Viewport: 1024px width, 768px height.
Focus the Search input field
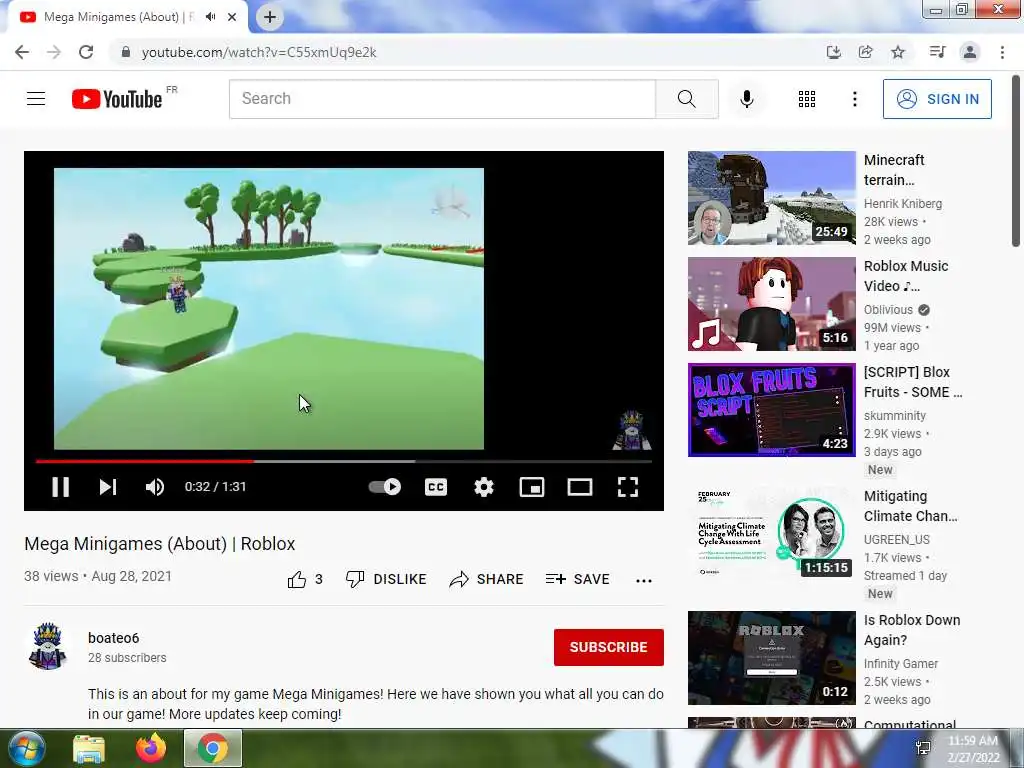pos(442,99)
